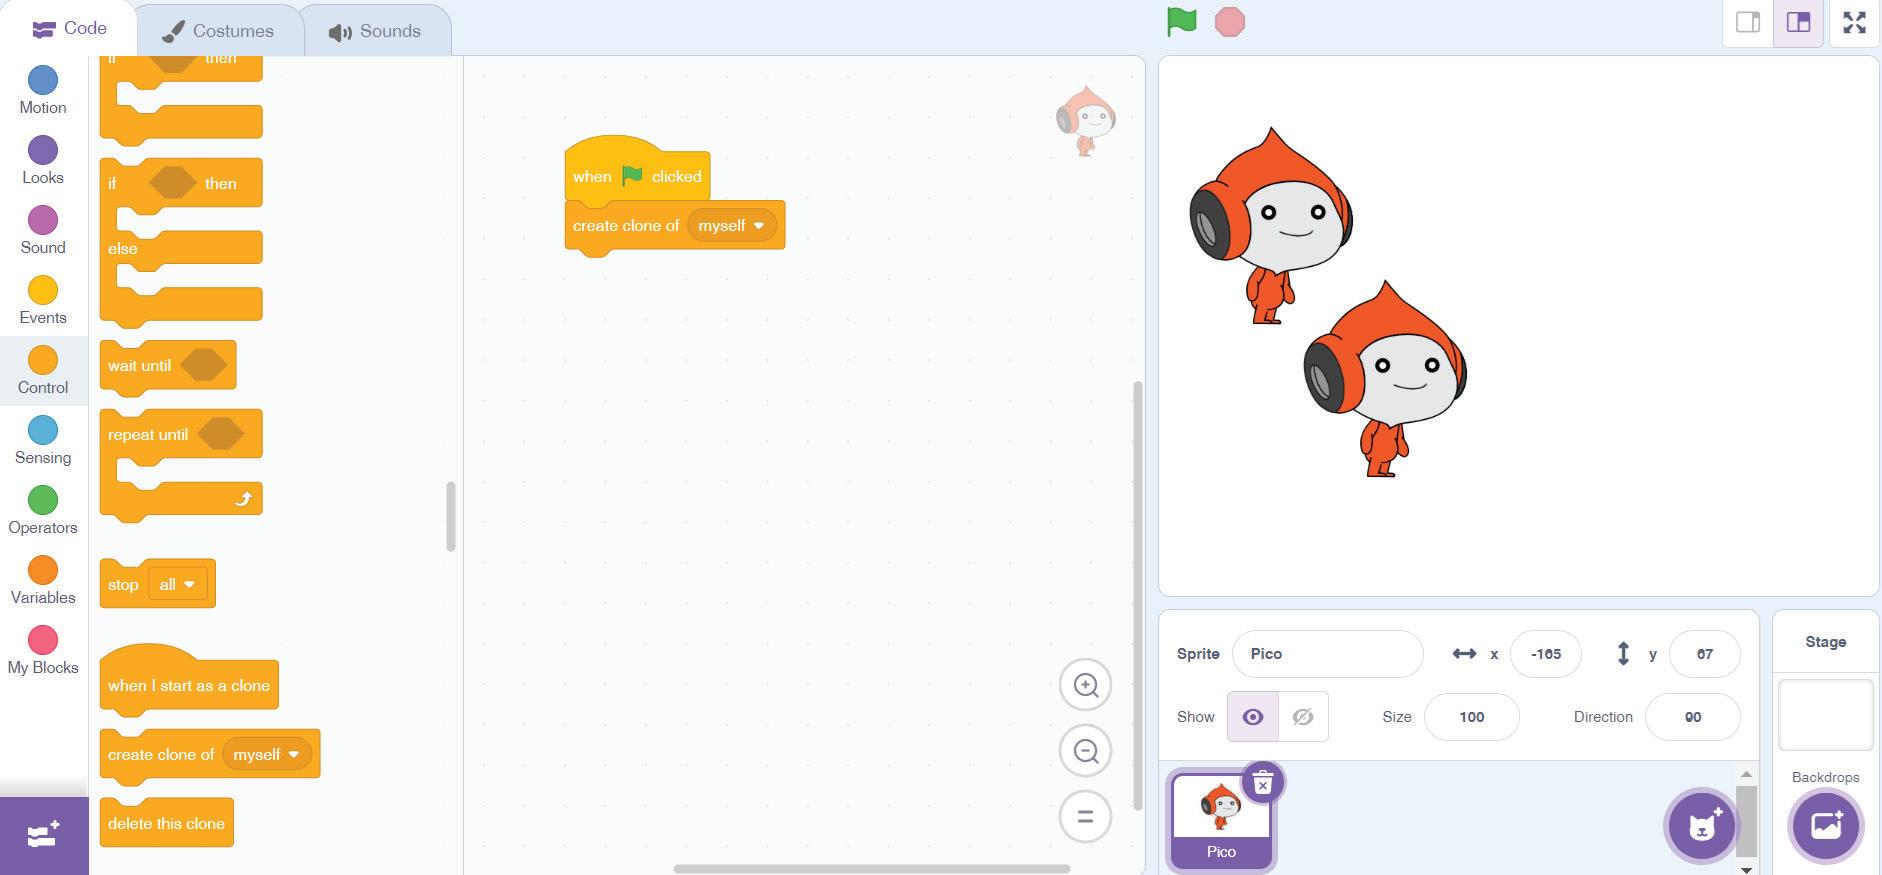Click the sprite x position field
This screenshot has height=875, width=1882.
point(1545,654)
